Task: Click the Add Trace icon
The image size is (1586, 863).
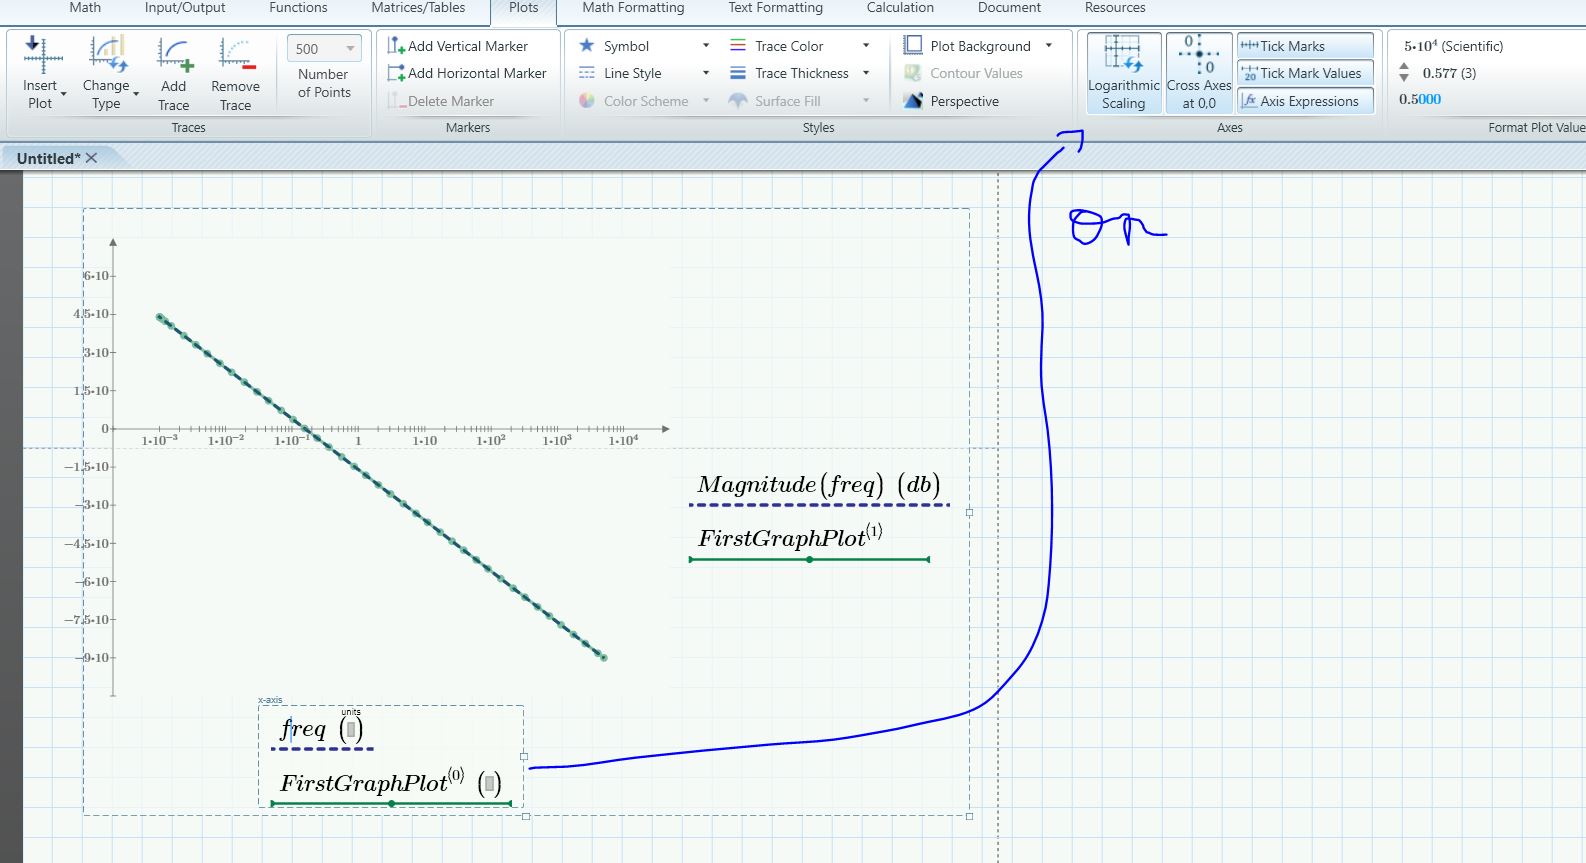Action: click(x=173, y=56)
